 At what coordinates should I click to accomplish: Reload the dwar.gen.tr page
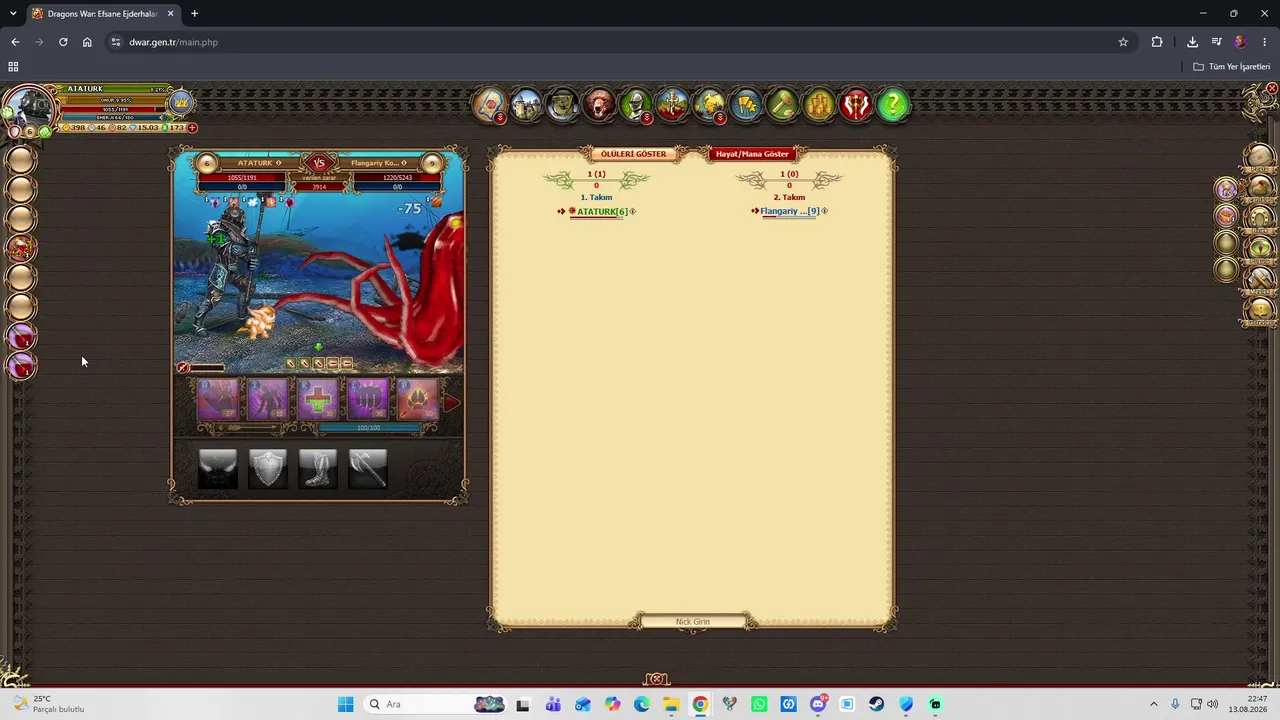click(x=63, y=42)
